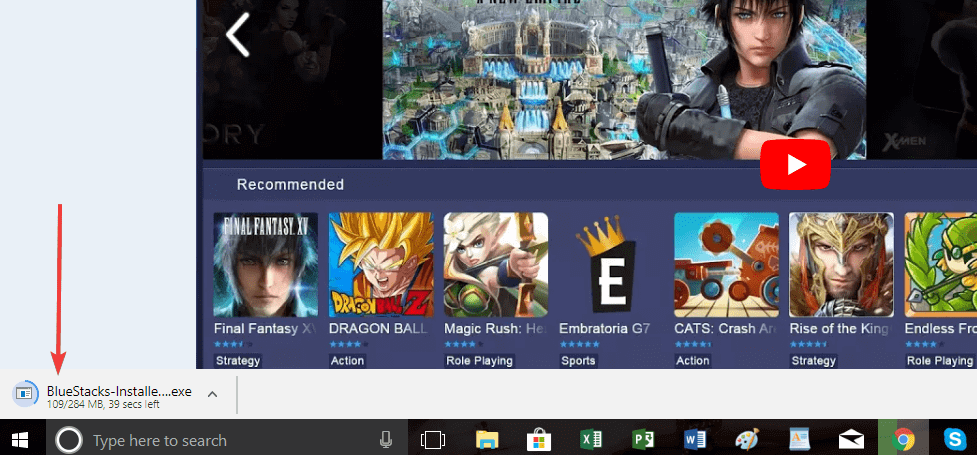Click the Strategy tag under Final Fantasy
Image resolution: width=977 pixels, height=455 pixels.
(237, 361)
